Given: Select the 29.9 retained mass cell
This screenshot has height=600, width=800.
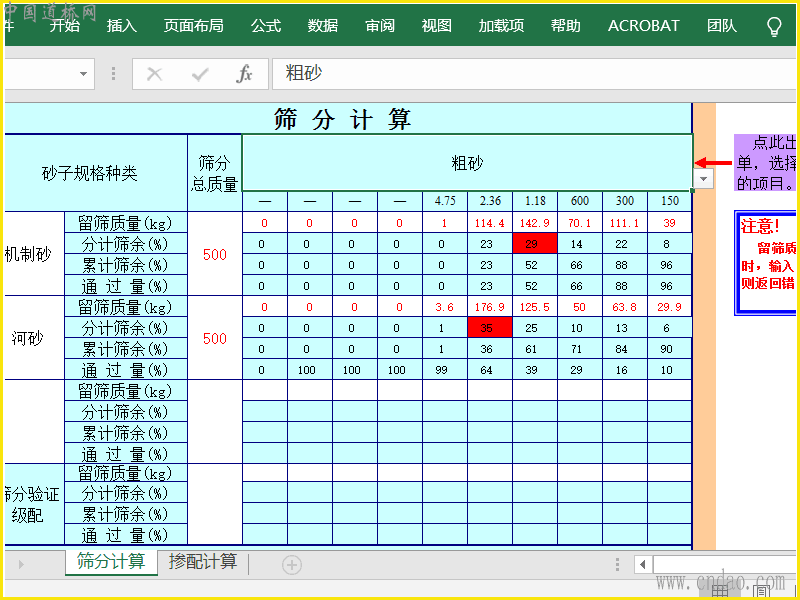Looking at the screenshot, I should click(669, 307).
